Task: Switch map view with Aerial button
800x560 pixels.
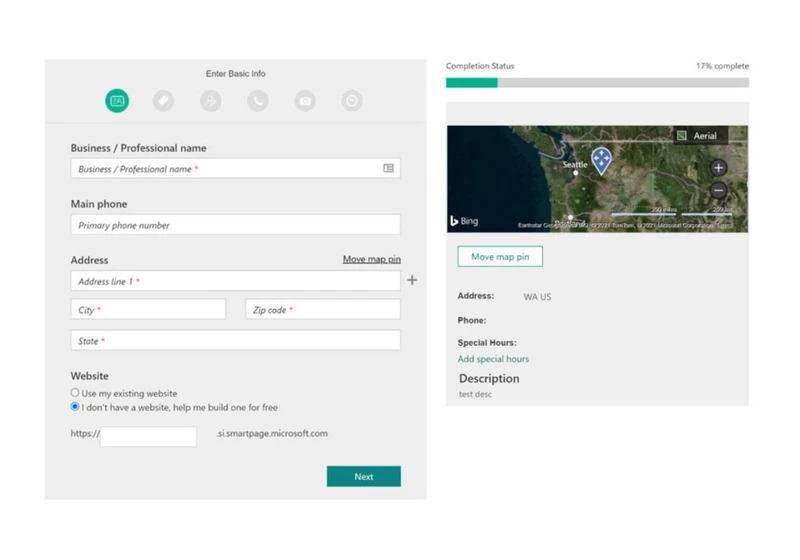Action: click(700, 136)
